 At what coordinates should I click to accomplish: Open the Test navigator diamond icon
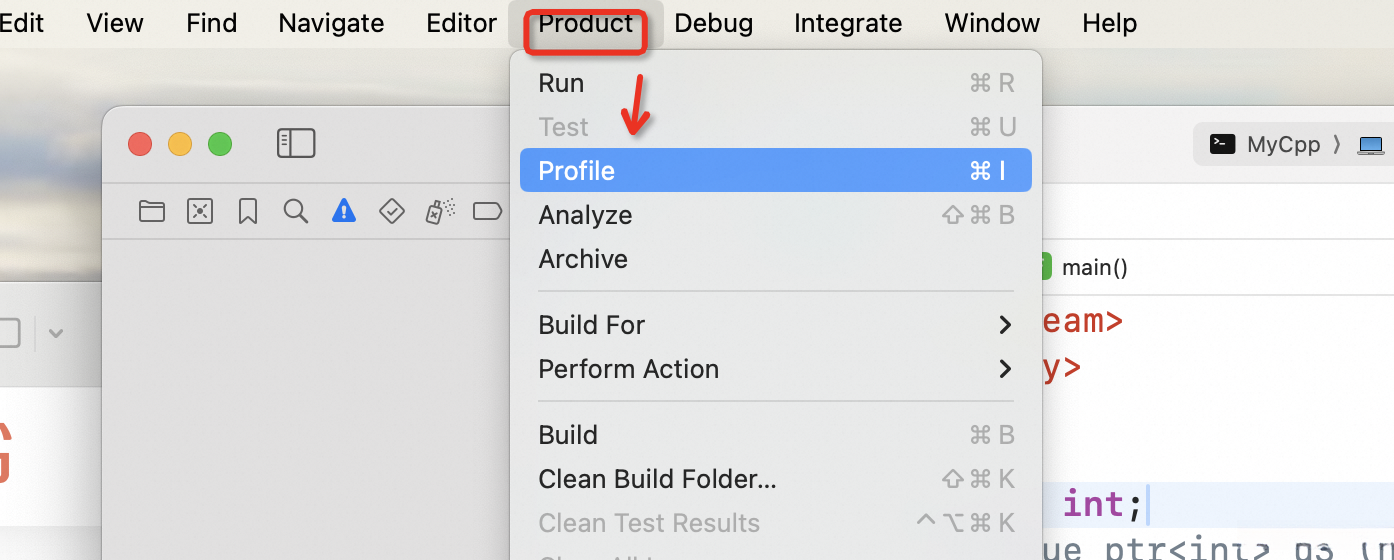(391, 211)
